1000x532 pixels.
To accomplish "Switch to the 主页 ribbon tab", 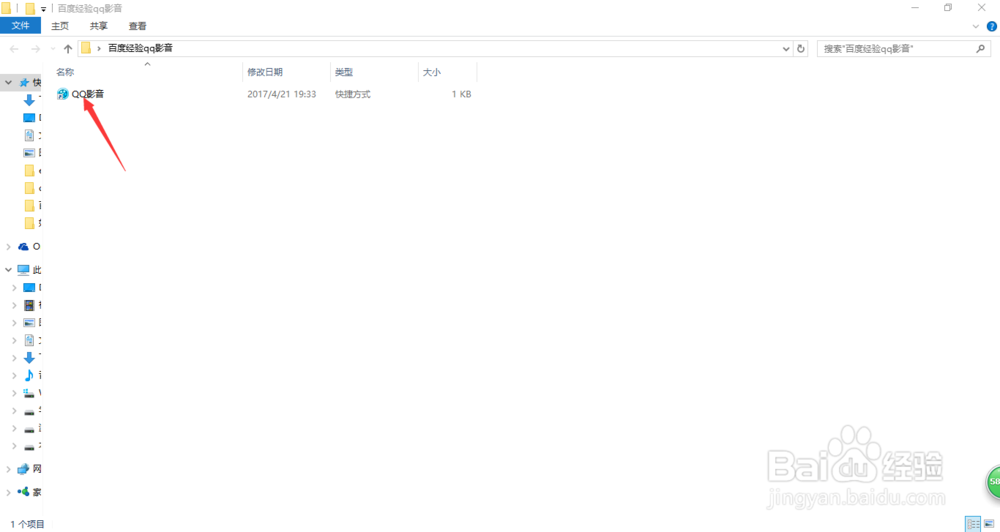I will [x=60, y=26].
